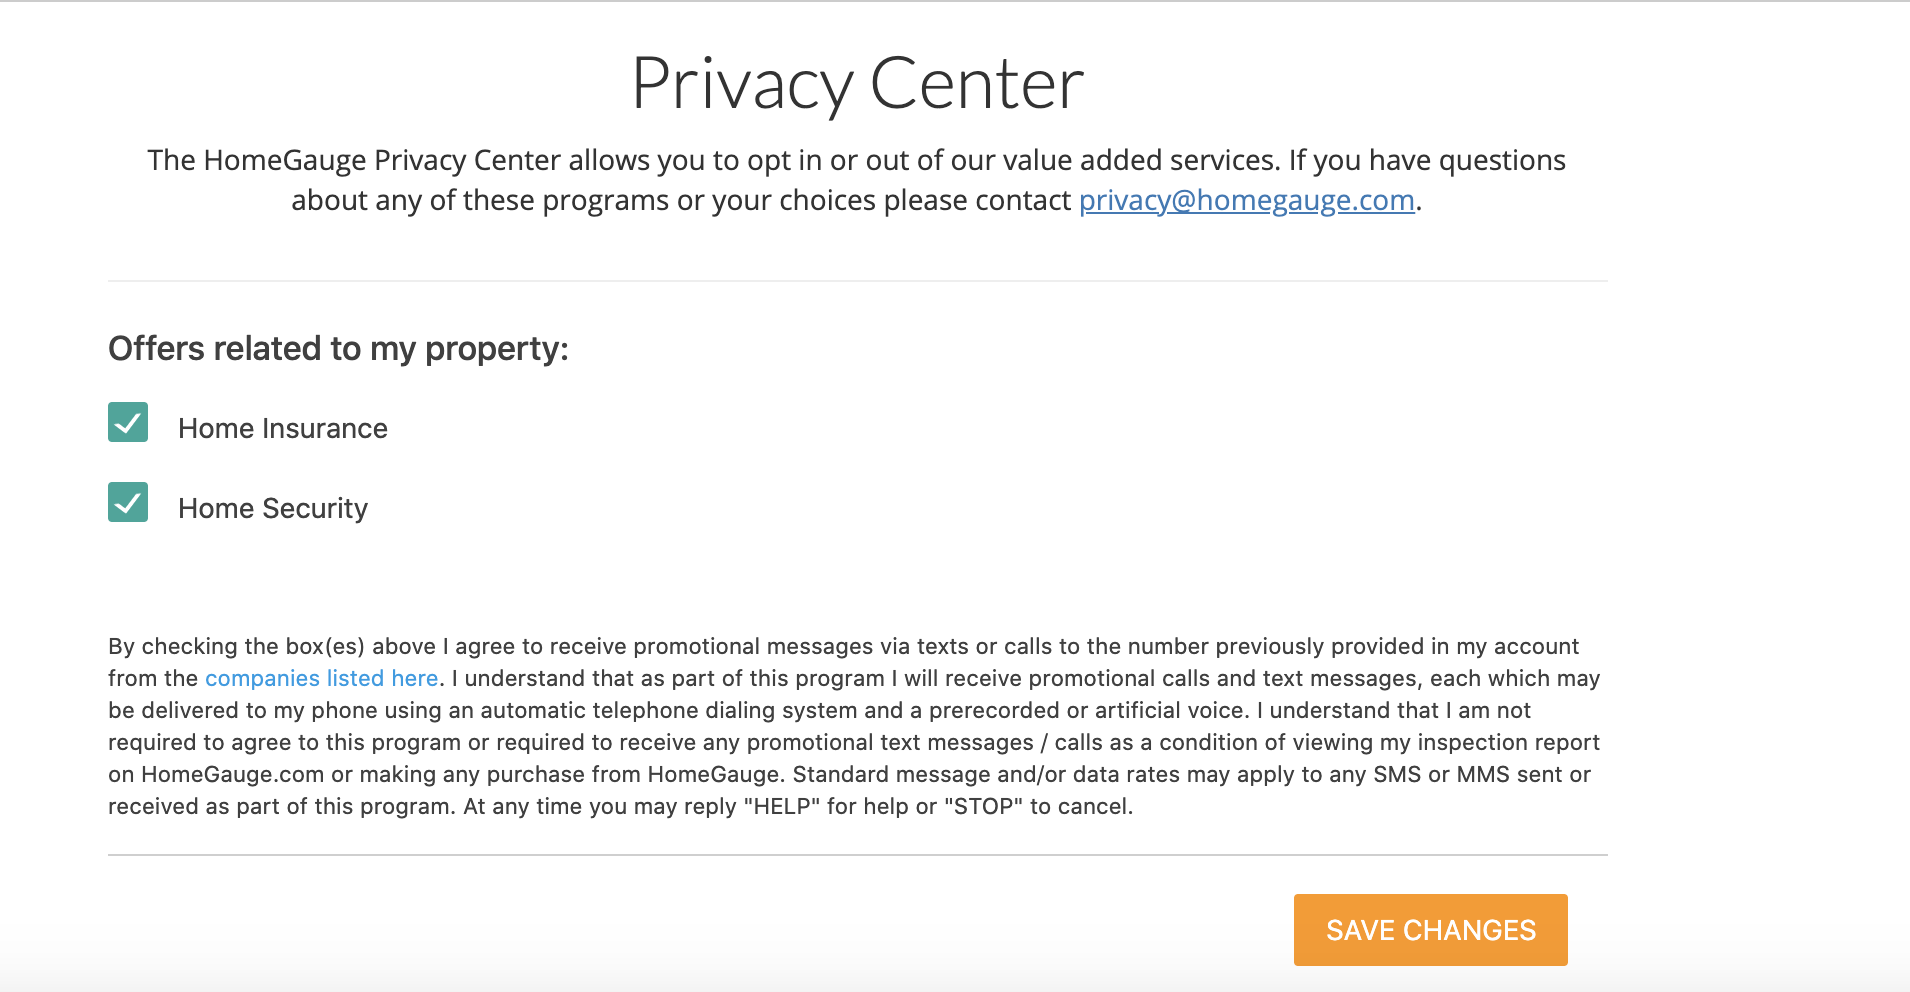Uncheck the Home Insurance checkbox
The width and height of the screenshot is (1910, 992).
click(128, 423)
